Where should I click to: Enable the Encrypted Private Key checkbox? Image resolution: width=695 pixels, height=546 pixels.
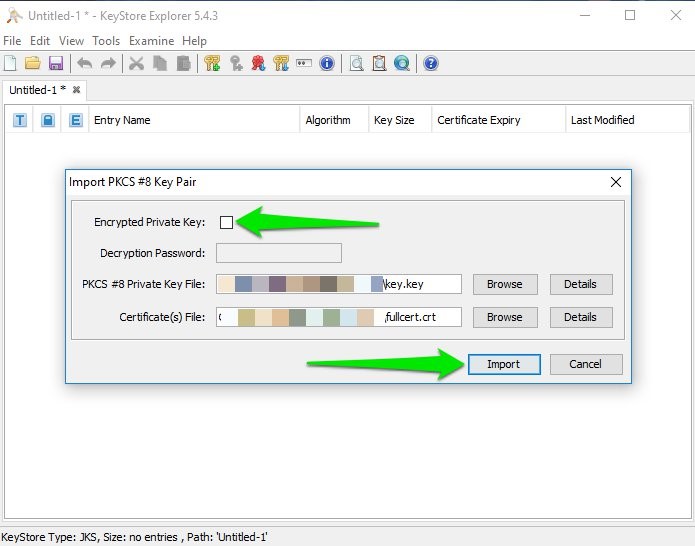pos(226,222)
